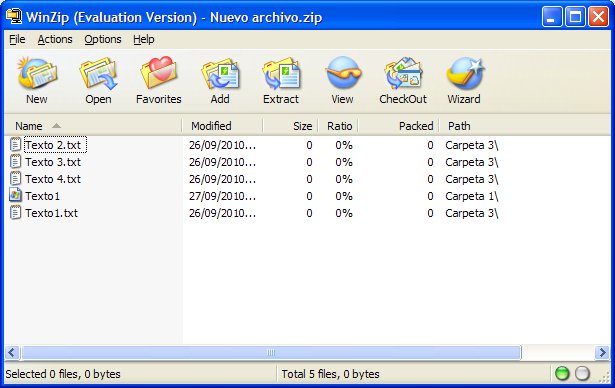
Task: Click the 'Total 5 files, 0 bytes' status text
Action: click(x=330, y=374)
